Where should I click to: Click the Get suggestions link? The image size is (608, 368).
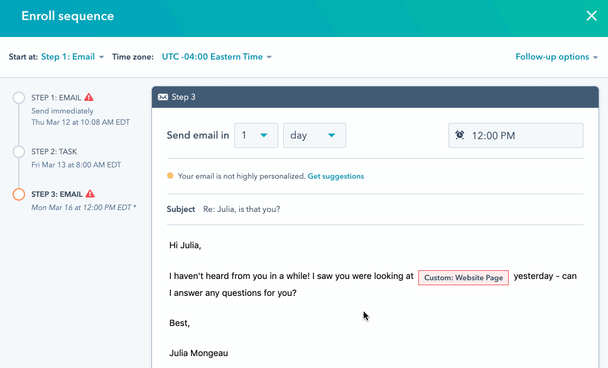[336, 176]
